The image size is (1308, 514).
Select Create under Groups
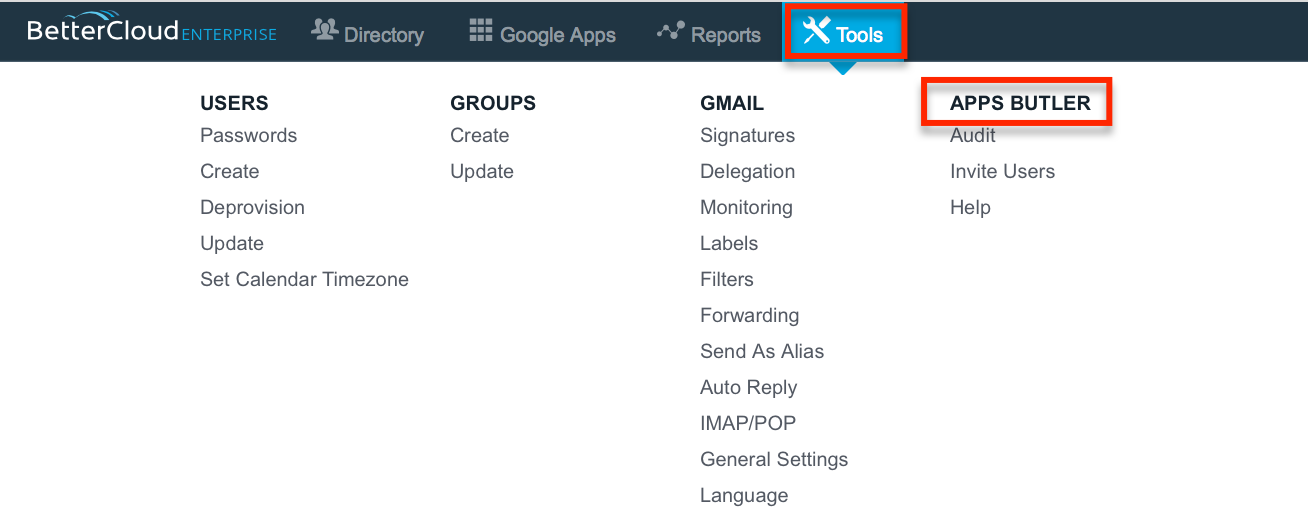(479, 135)
